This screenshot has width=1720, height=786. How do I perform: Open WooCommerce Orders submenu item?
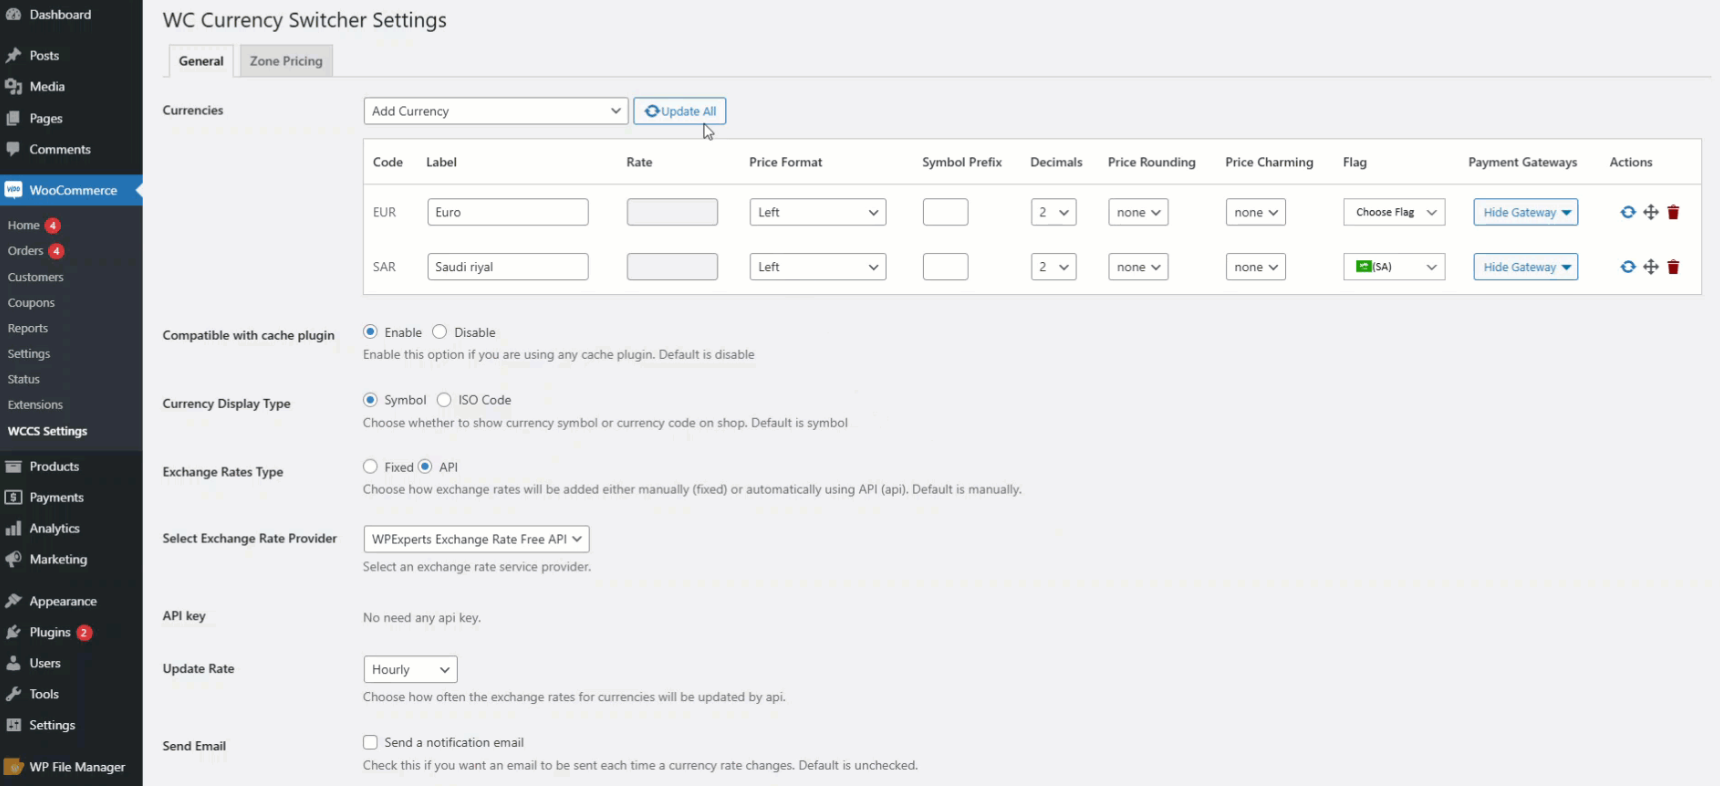(26, 251)
